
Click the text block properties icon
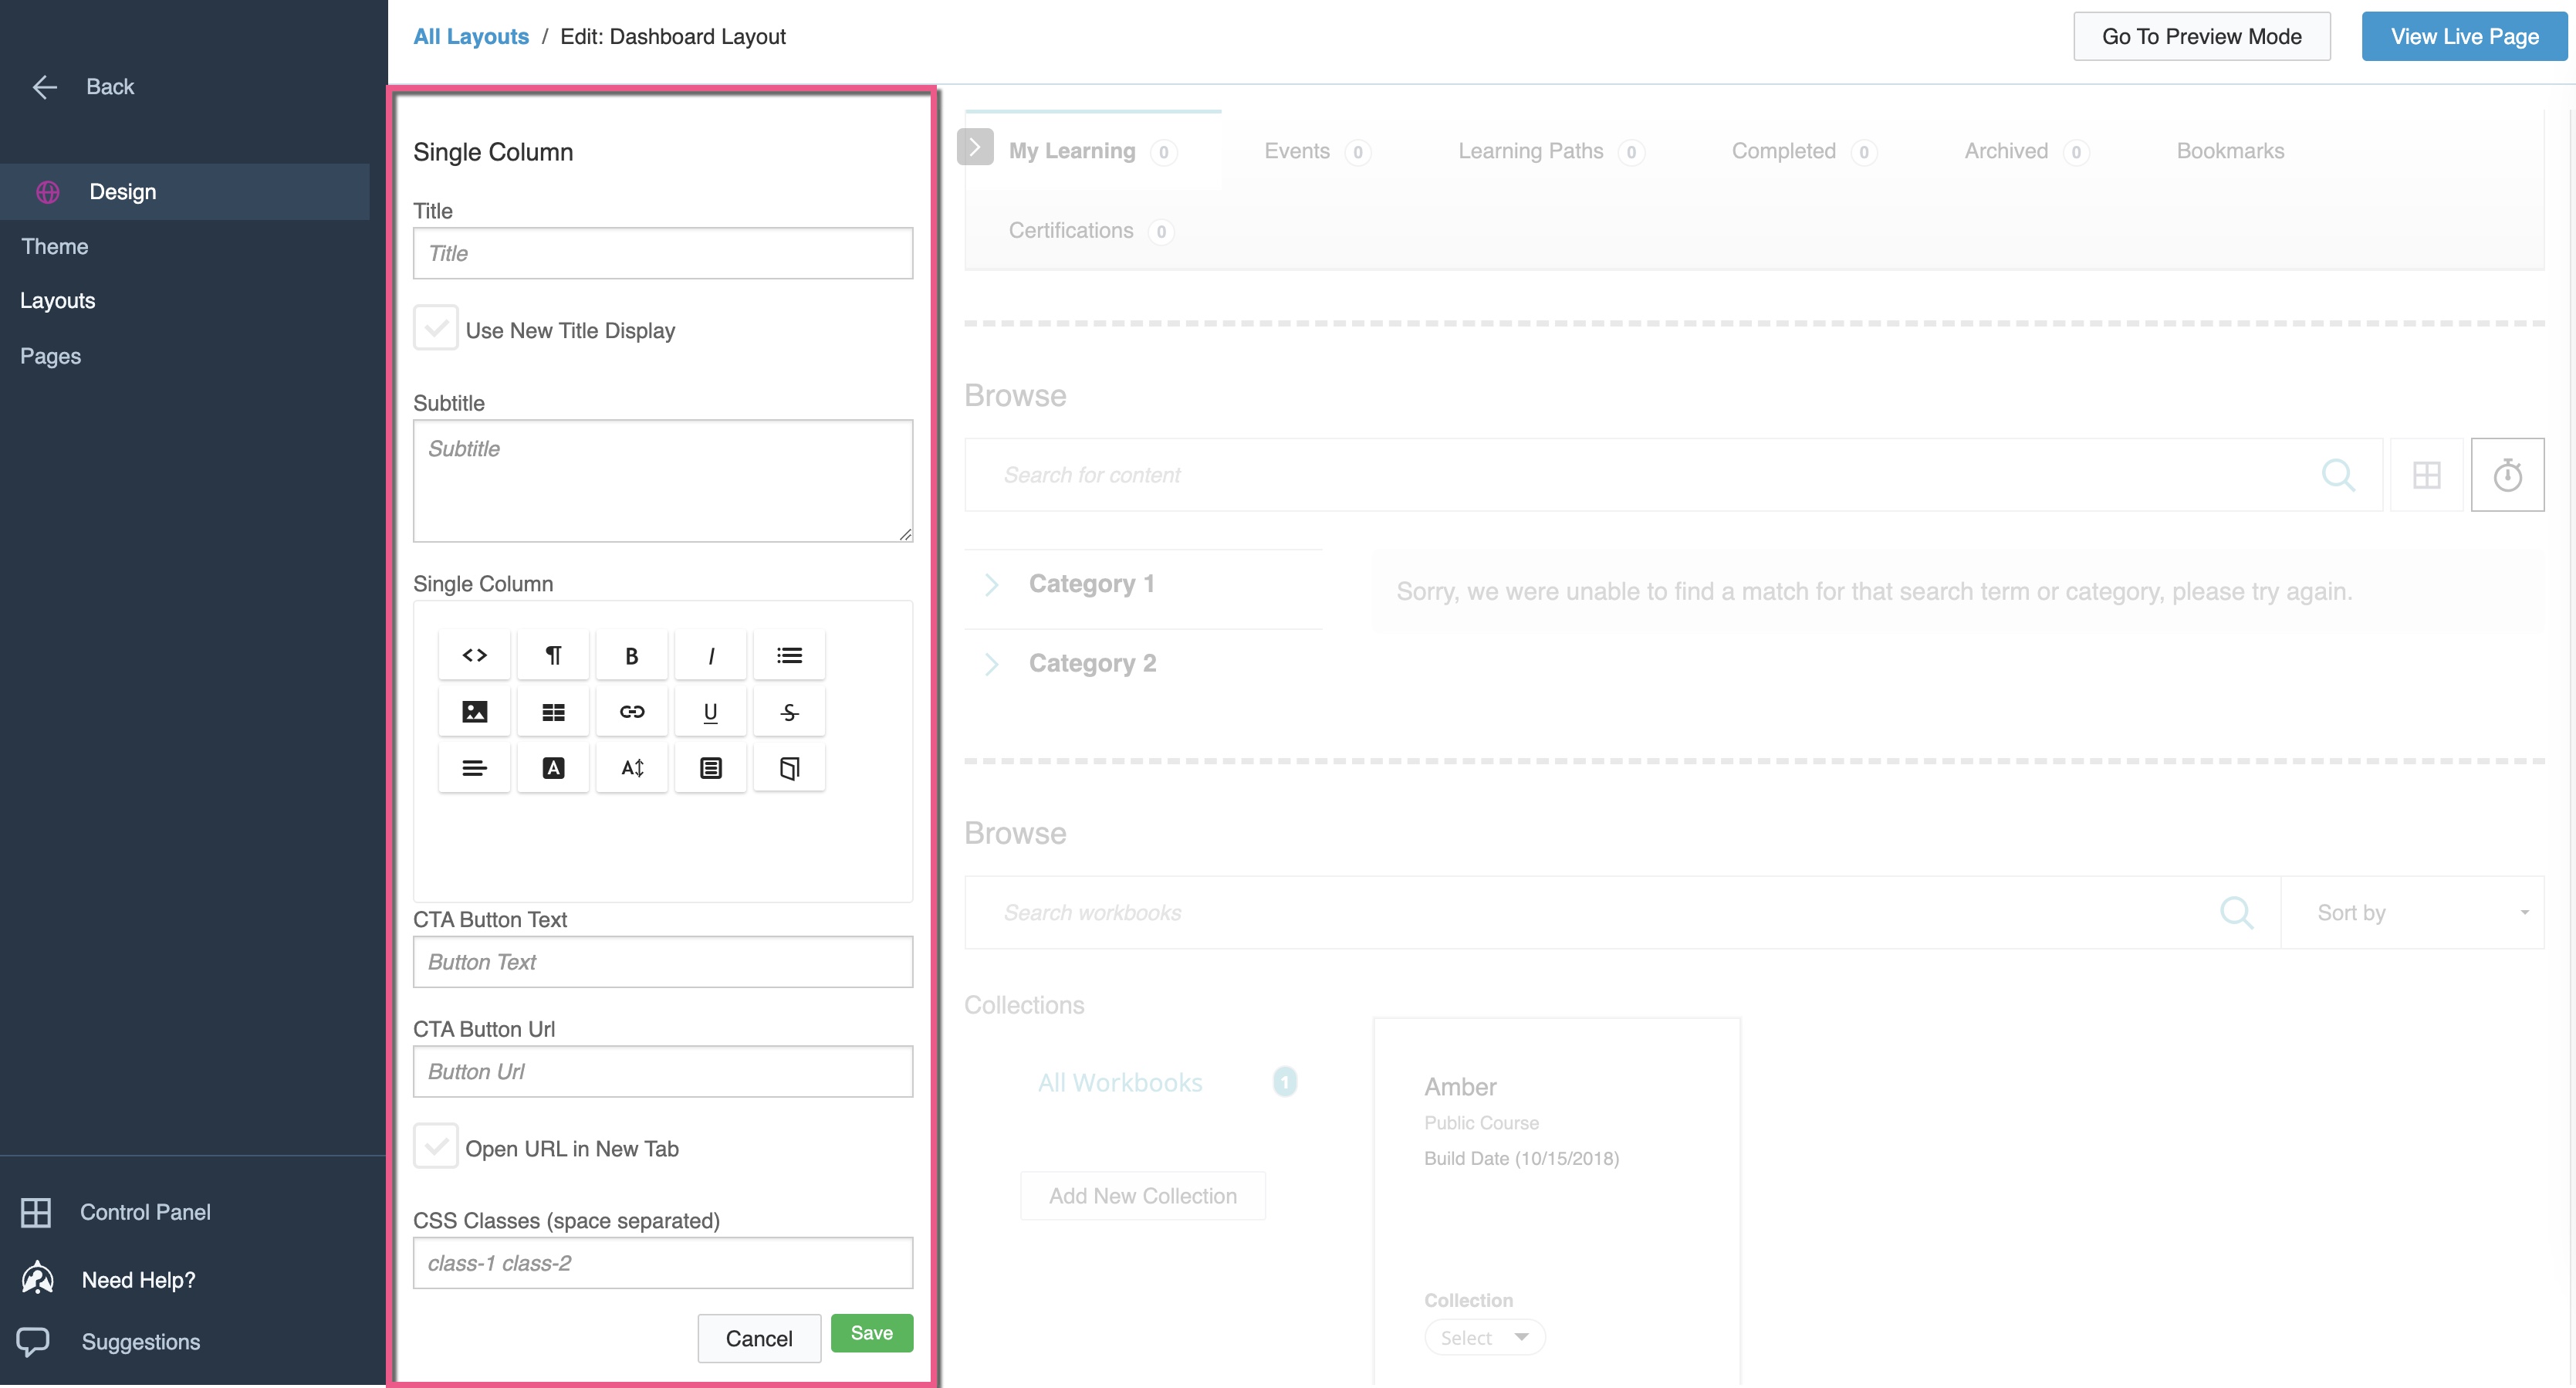pyautogui.click(x=710, y=767)
